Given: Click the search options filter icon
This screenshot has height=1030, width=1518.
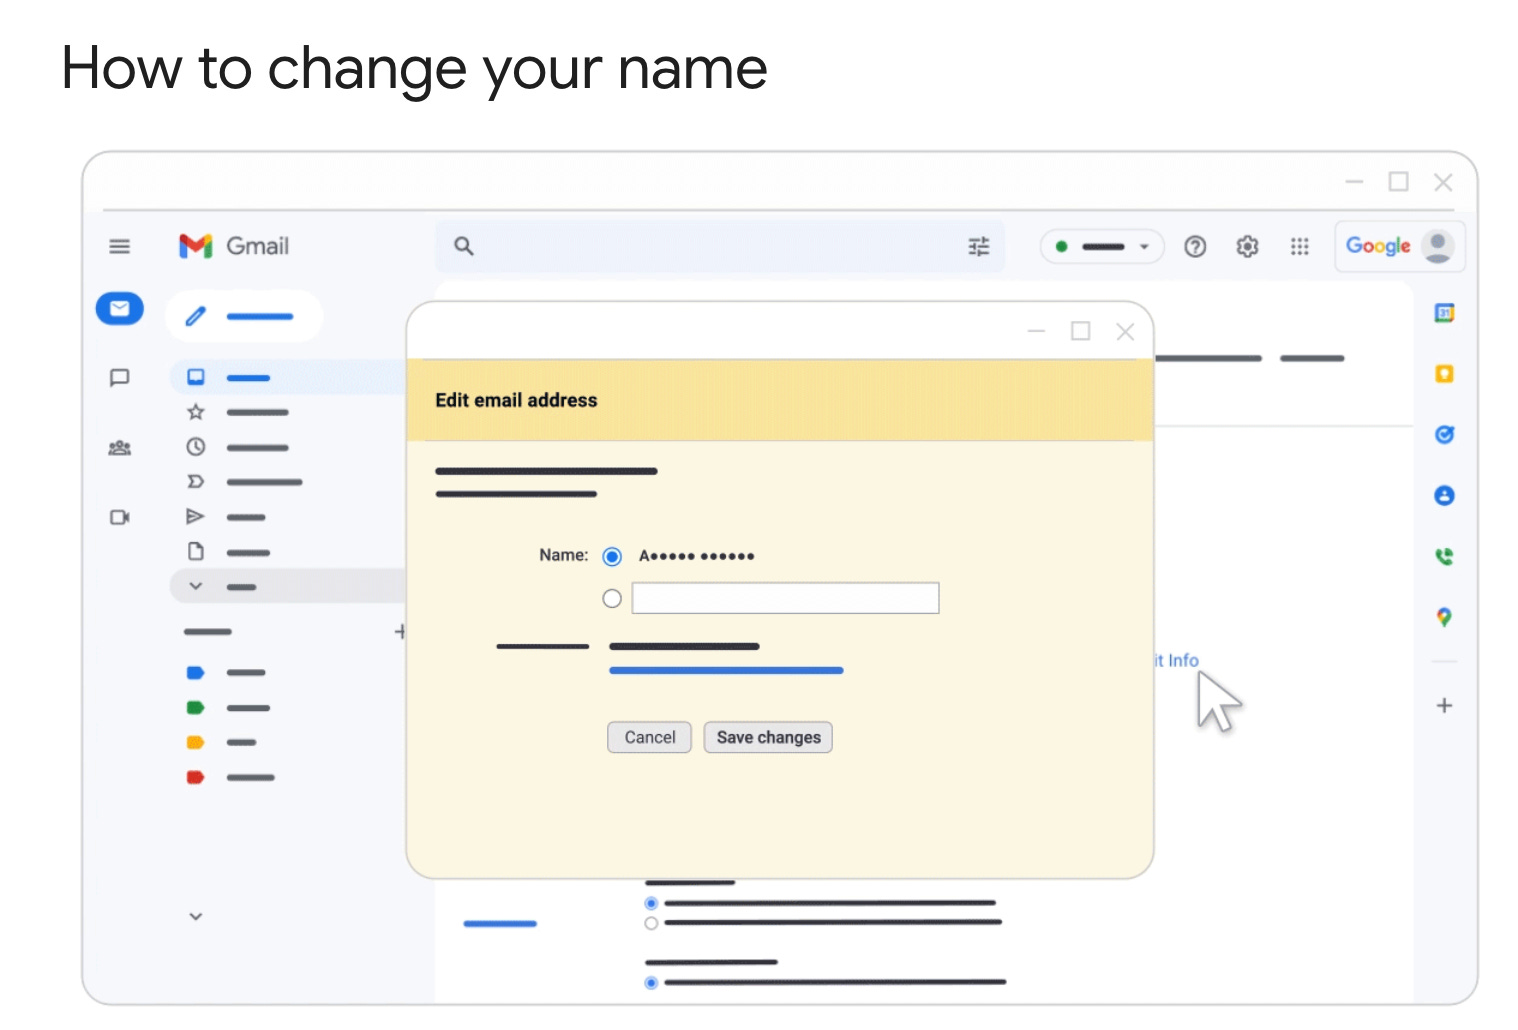Looking at the screenshot, I should 979,246.
